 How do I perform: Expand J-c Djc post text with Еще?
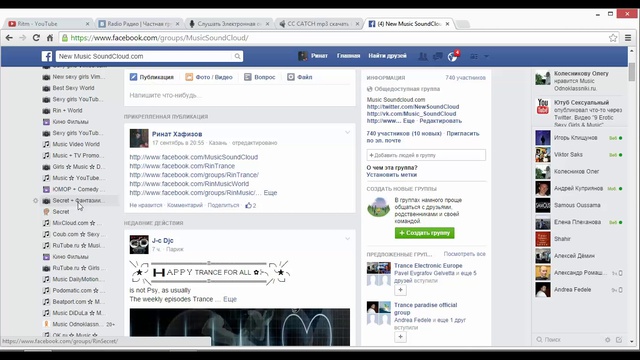click(230, 299)
